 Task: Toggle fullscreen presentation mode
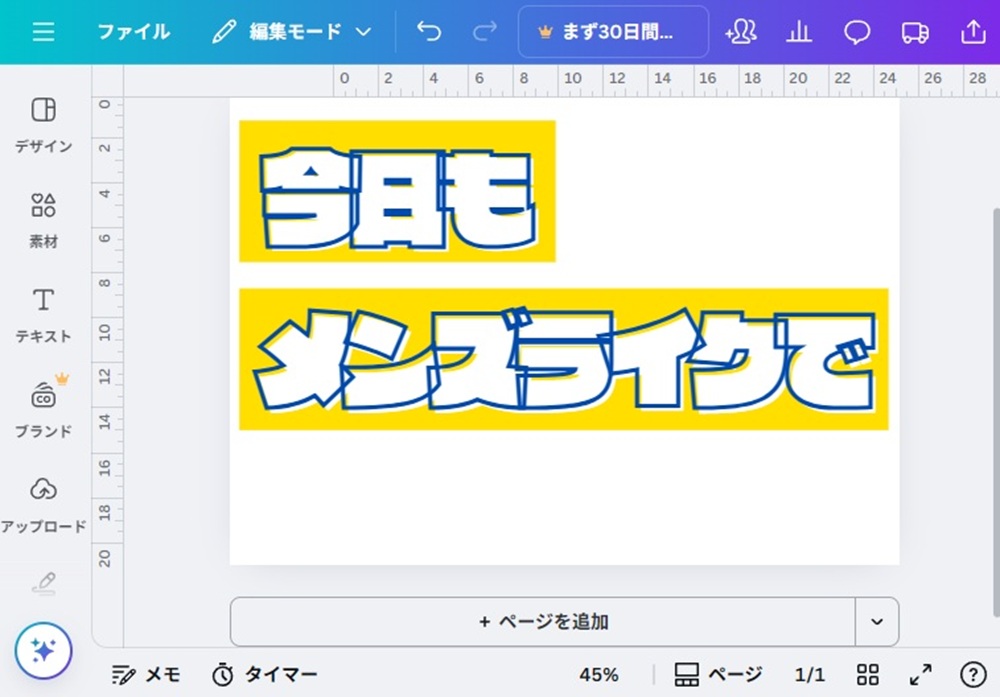[920, 674]
